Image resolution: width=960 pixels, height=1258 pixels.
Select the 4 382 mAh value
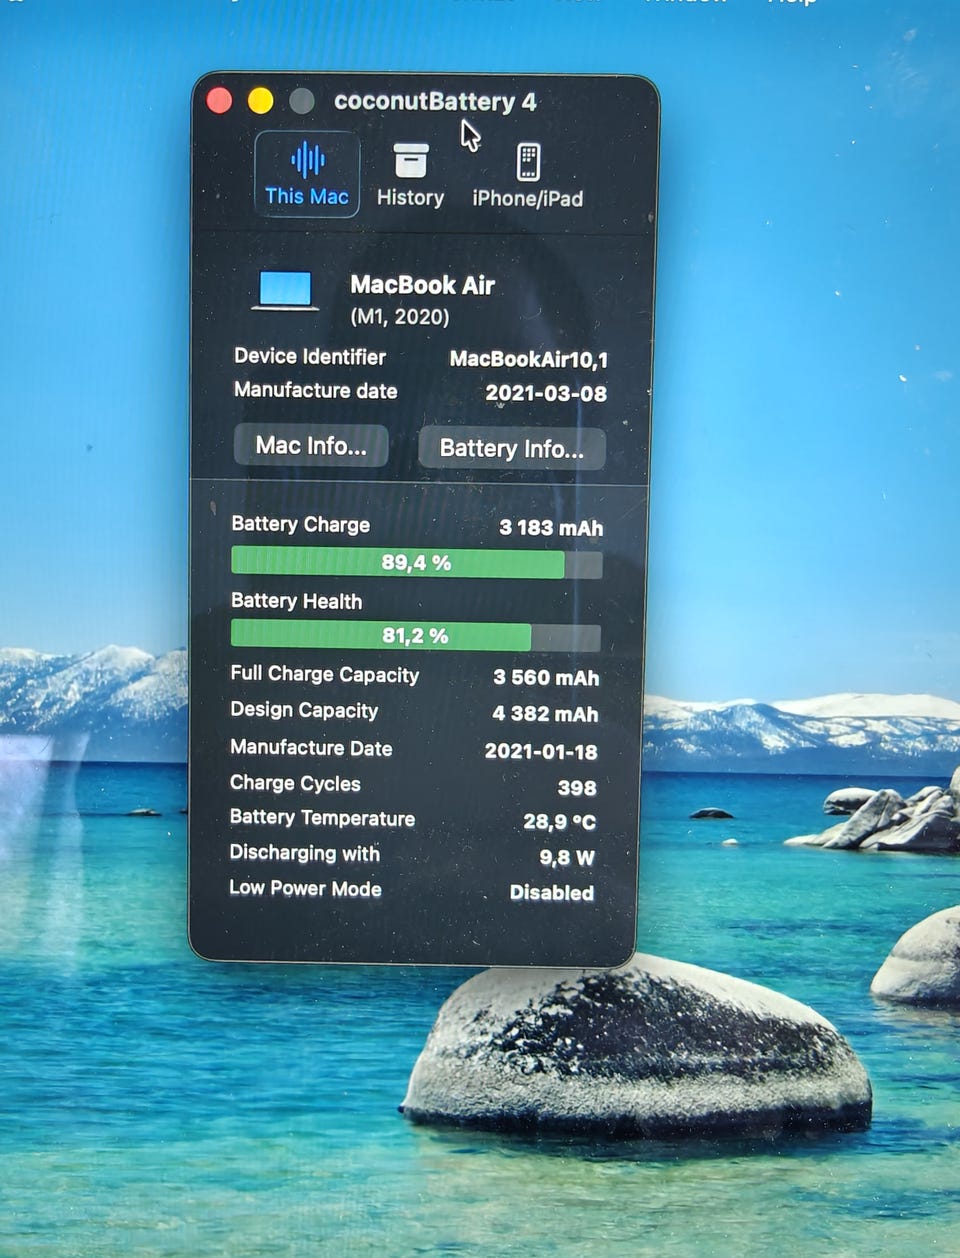point(545,714)
